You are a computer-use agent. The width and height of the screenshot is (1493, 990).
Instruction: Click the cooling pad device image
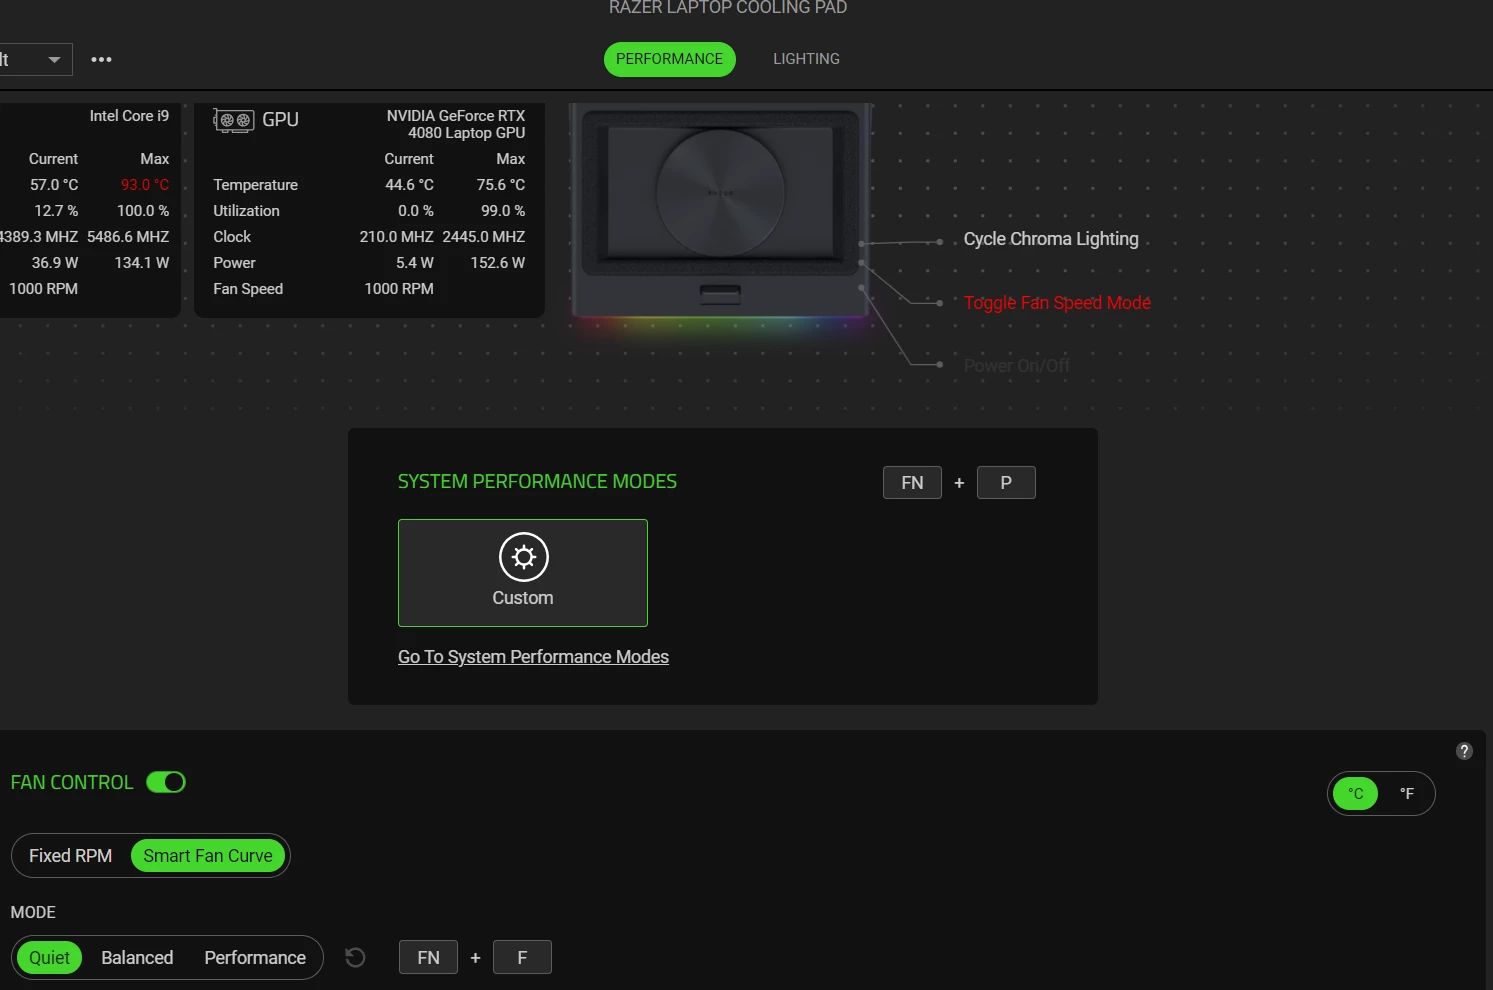[720, 210]
